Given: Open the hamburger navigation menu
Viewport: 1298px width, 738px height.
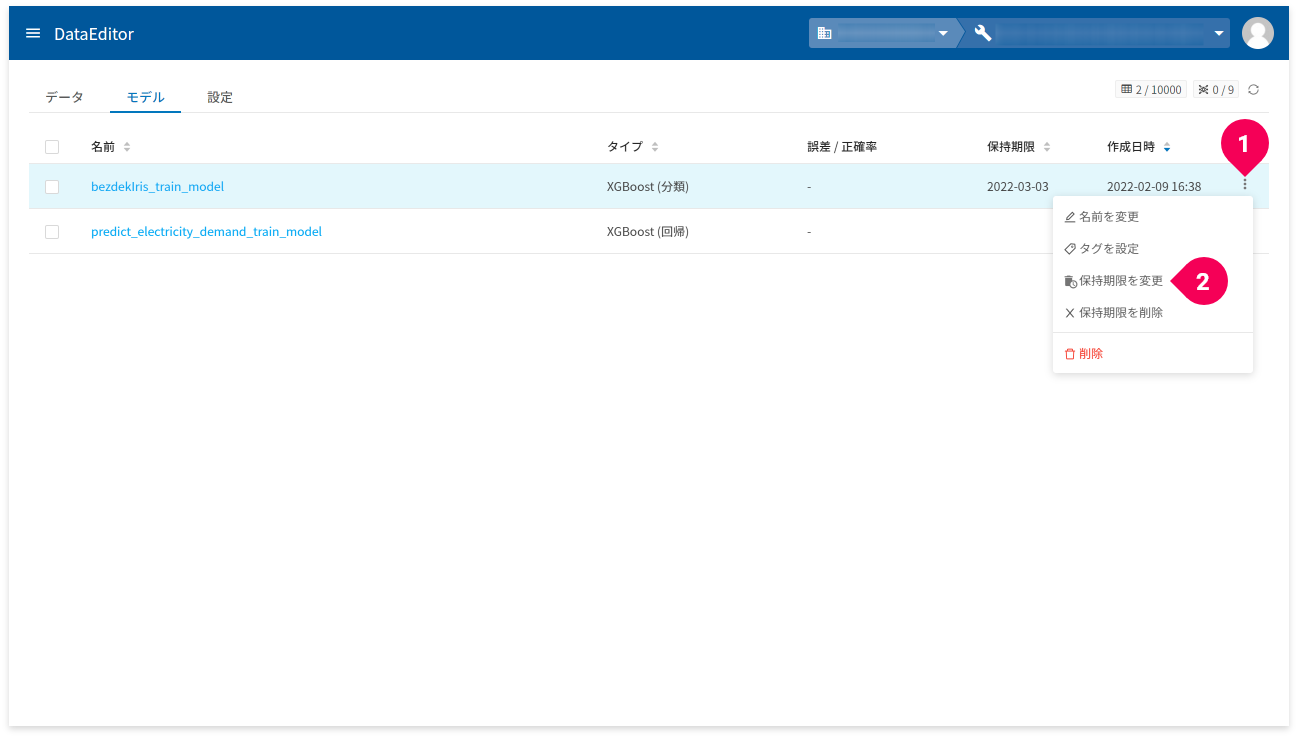Looking at the screenshot, I should pos(33,33).
